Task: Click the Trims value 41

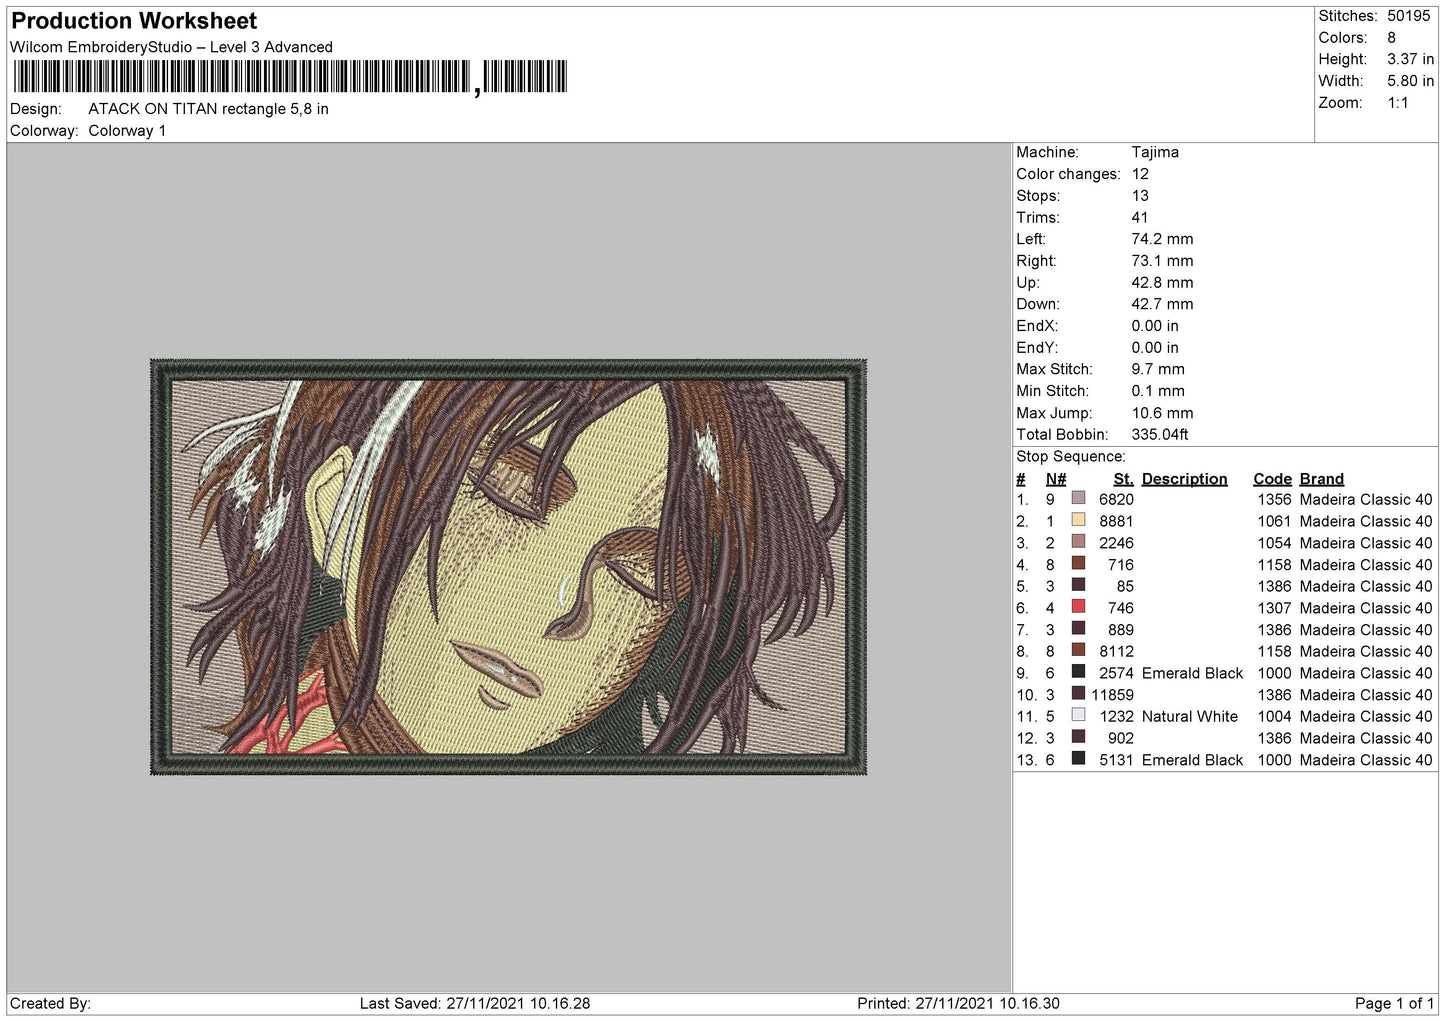Action: 1140,218
